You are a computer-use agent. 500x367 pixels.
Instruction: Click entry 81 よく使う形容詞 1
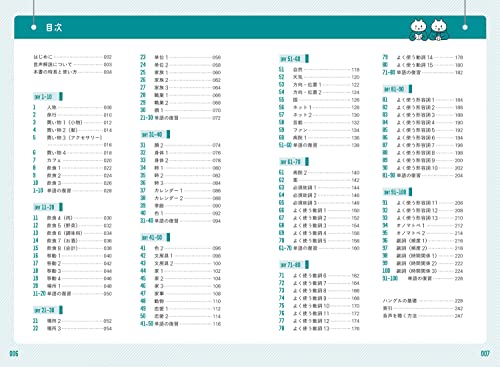[423, 100]
